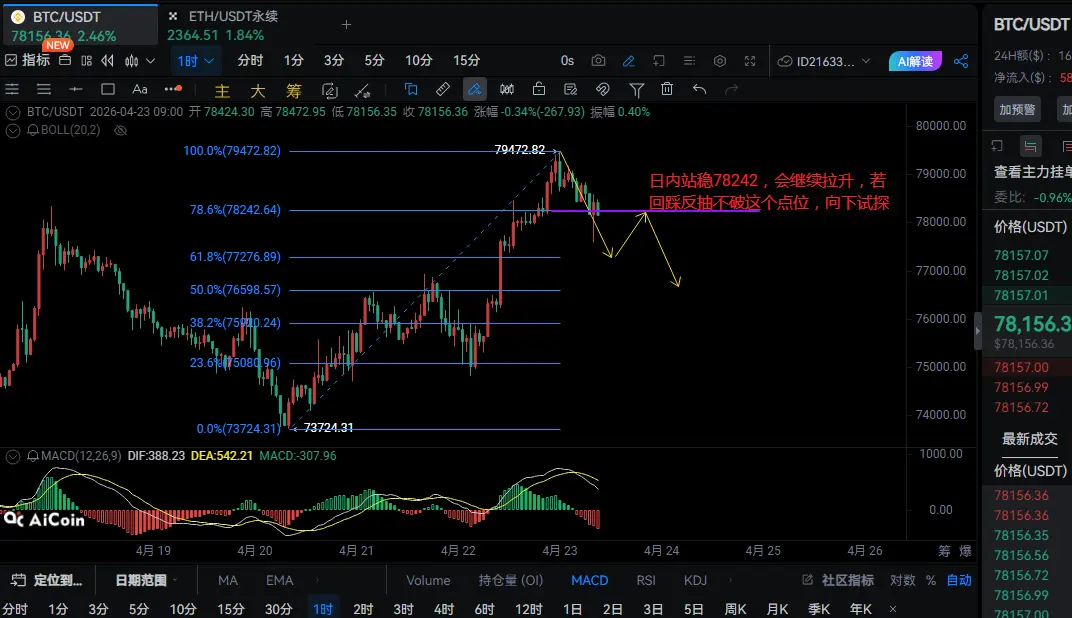This screenshot has width=1072, height=618.
Task: Switch sub-indicator to Volume
Action: pos(428,580)
